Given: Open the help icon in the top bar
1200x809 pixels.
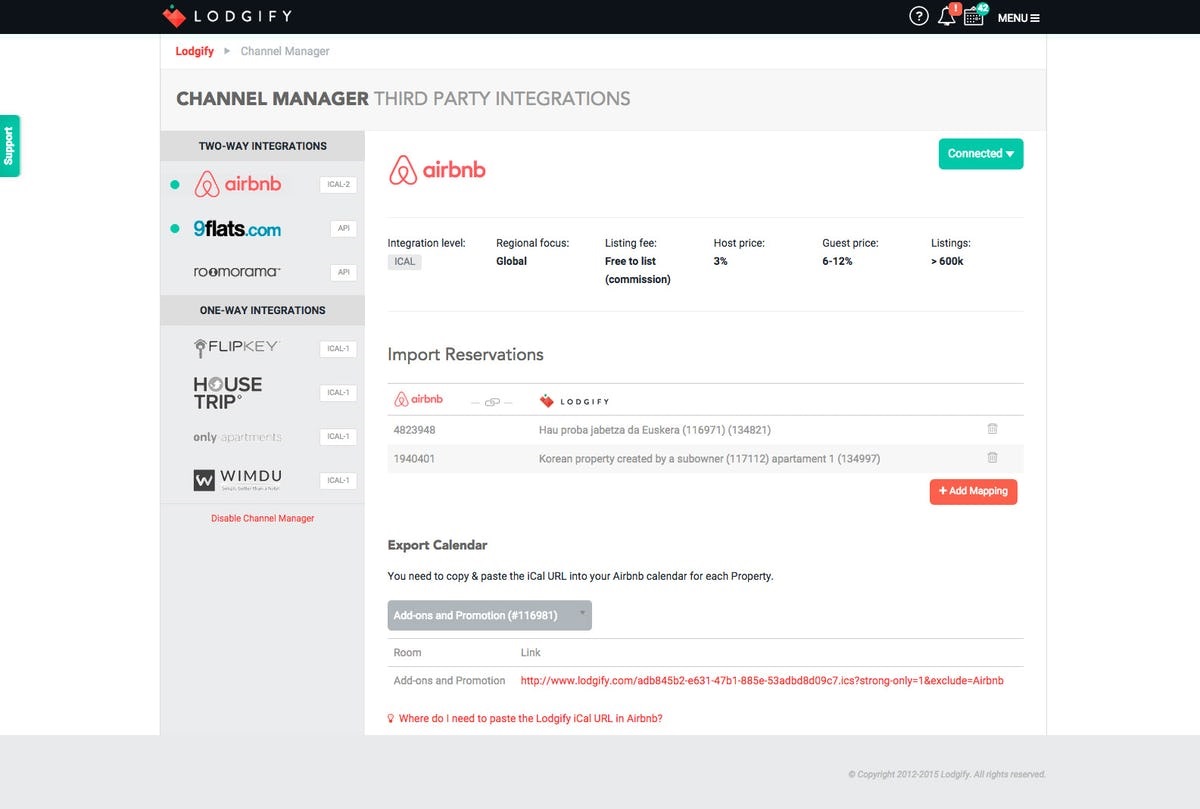Looking at the screenshot, I should point(918,16).
